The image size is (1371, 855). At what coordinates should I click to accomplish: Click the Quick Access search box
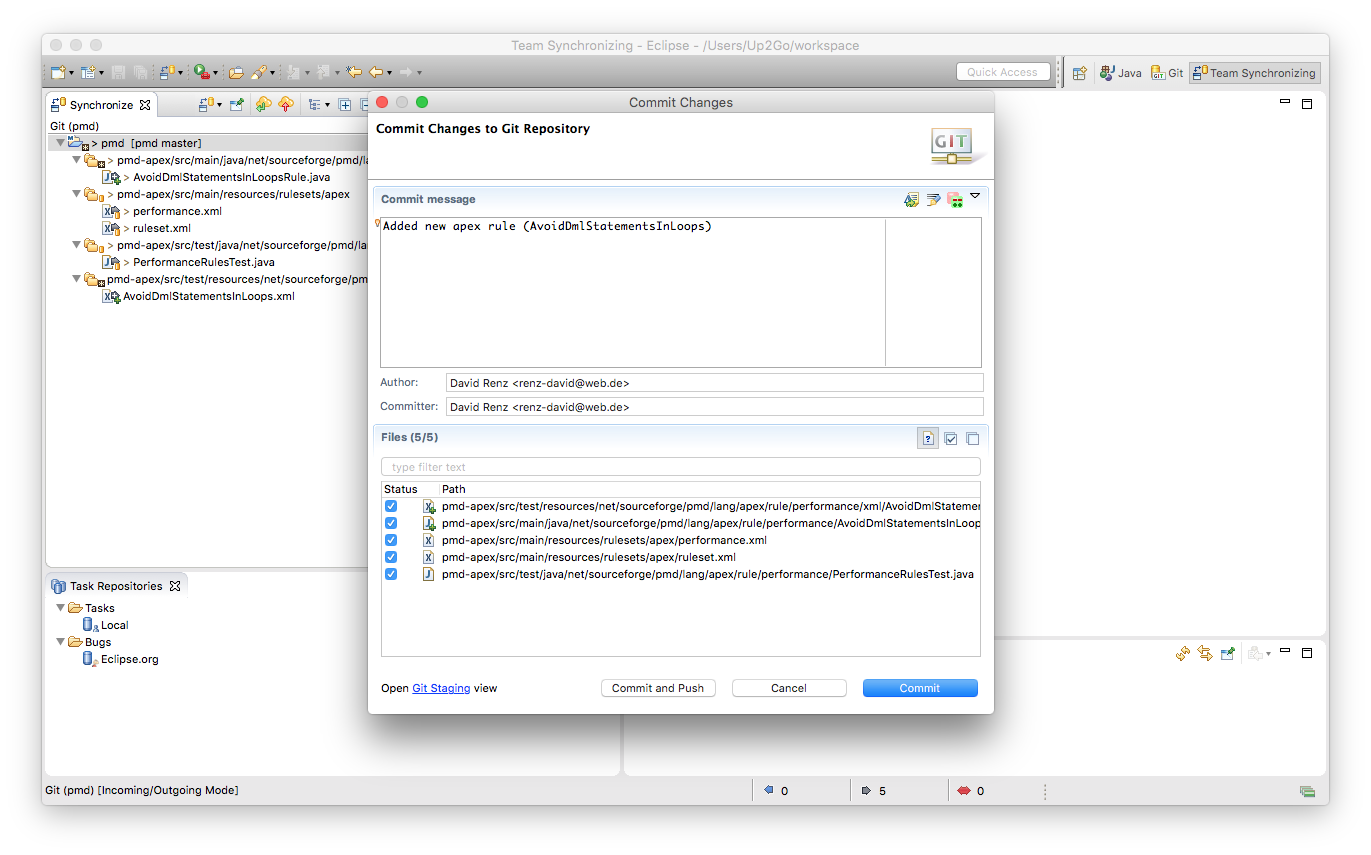click(x=1003, y=72)
